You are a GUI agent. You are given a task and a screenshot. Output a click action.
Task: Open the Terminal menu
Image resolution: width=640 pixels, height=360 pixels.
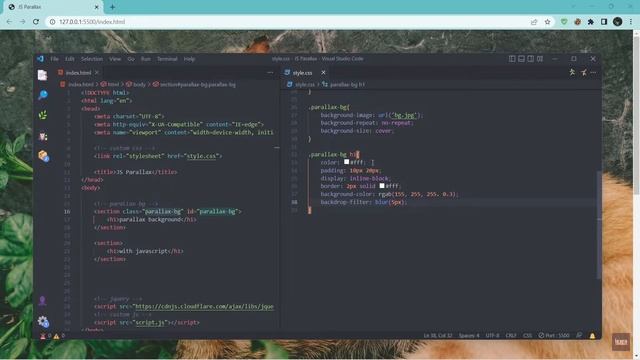coord(167,59)
